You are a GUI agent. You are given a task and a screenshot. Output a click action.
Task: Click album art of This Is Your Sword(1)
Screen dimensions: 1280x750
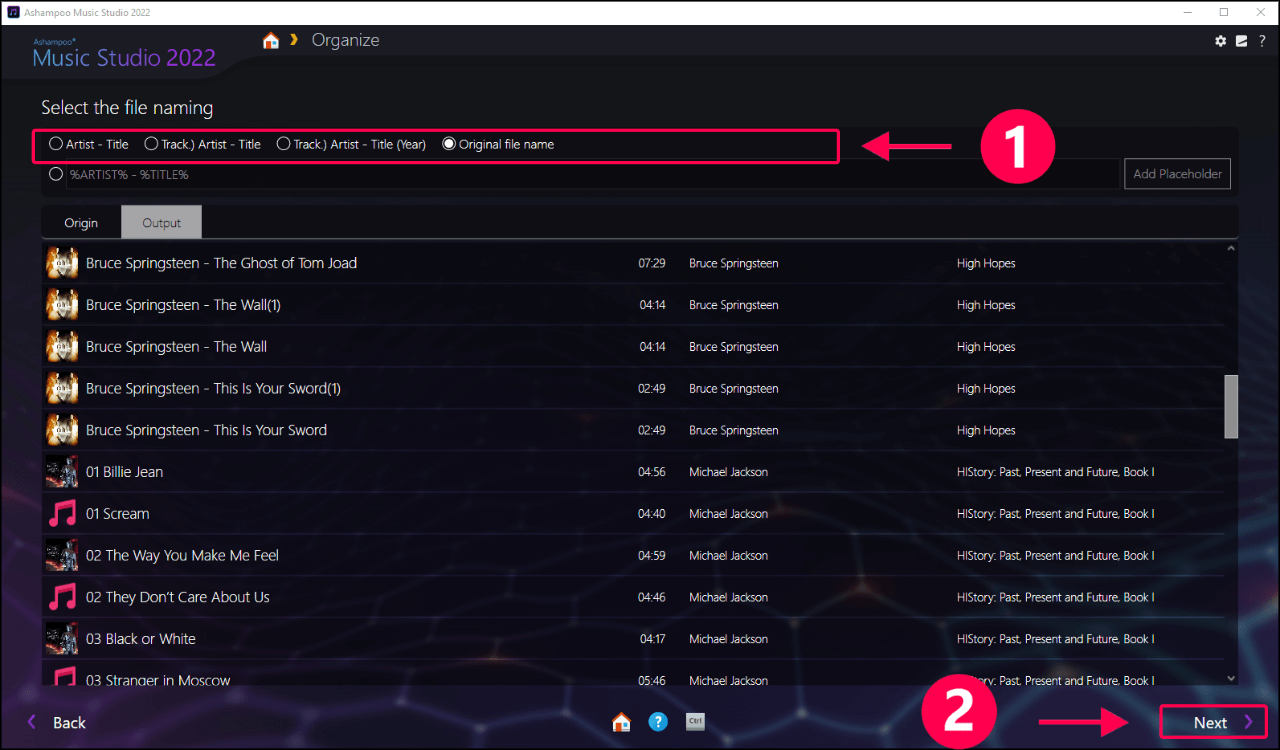[x=62, y=388]
